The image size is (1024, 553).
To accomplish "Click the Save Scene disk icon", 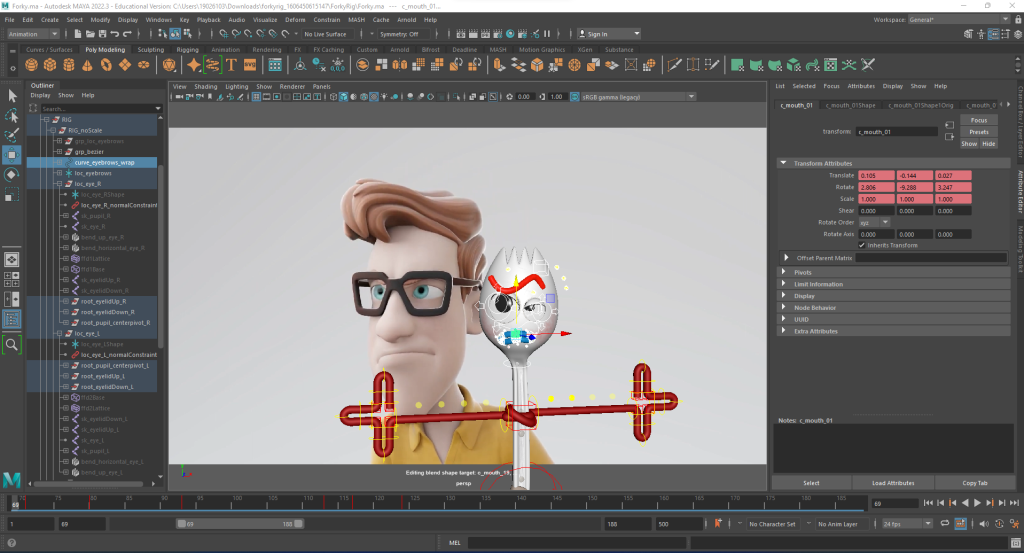I will (x=103, y=34).
